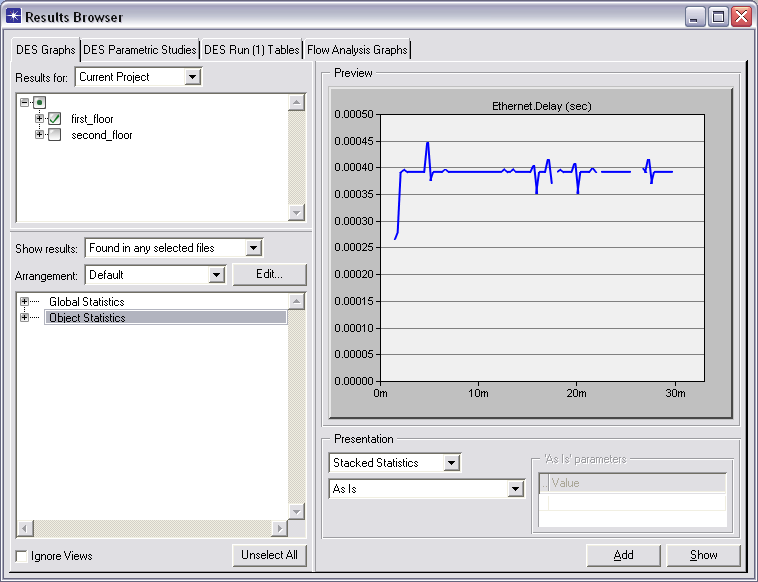
Task: Switch to Flow Analysis Graphs tab
Action: [357, 50]
